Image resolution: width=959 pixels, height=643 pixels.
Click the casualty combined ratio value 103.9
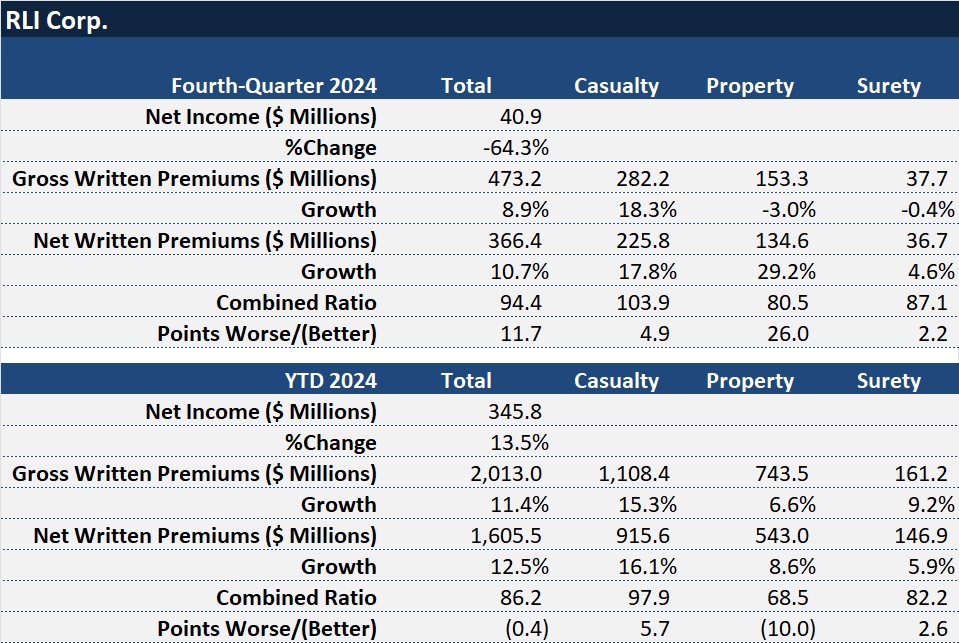[x=642, y=303]
